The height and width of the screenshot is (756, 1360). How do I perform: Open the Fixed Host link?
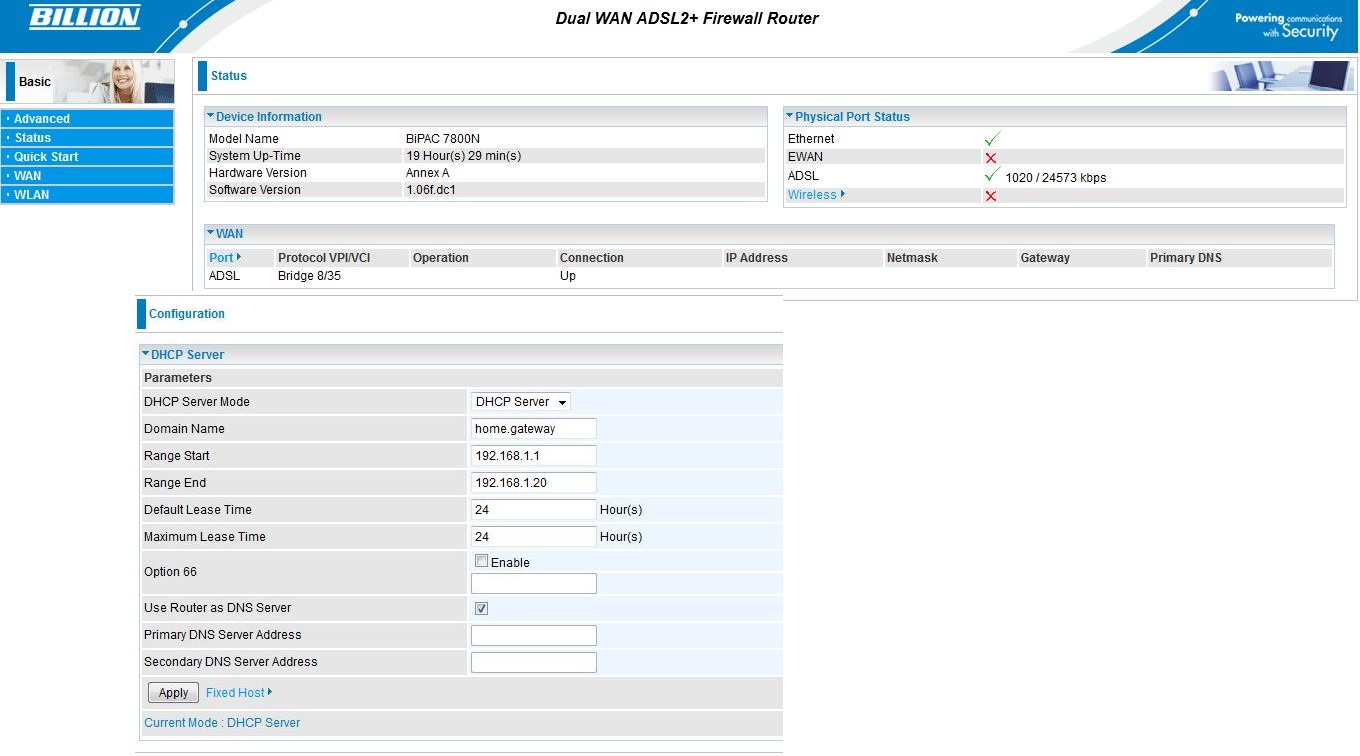tap(239, 692)
